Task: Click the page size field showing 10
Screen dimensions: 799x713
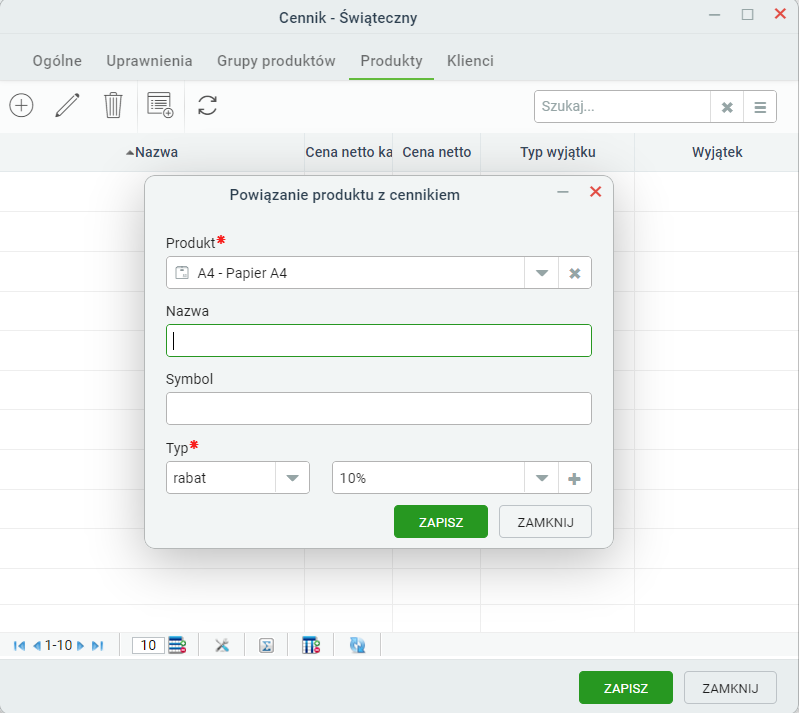Action: (148, 645)
